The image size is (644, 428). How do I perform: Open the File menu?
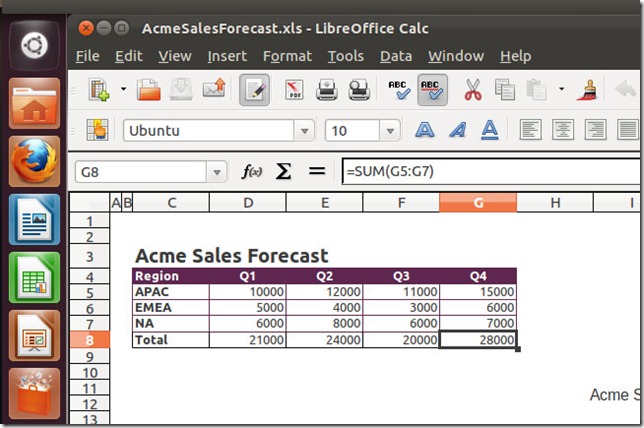pyautogui.click(x=87, y=56)
